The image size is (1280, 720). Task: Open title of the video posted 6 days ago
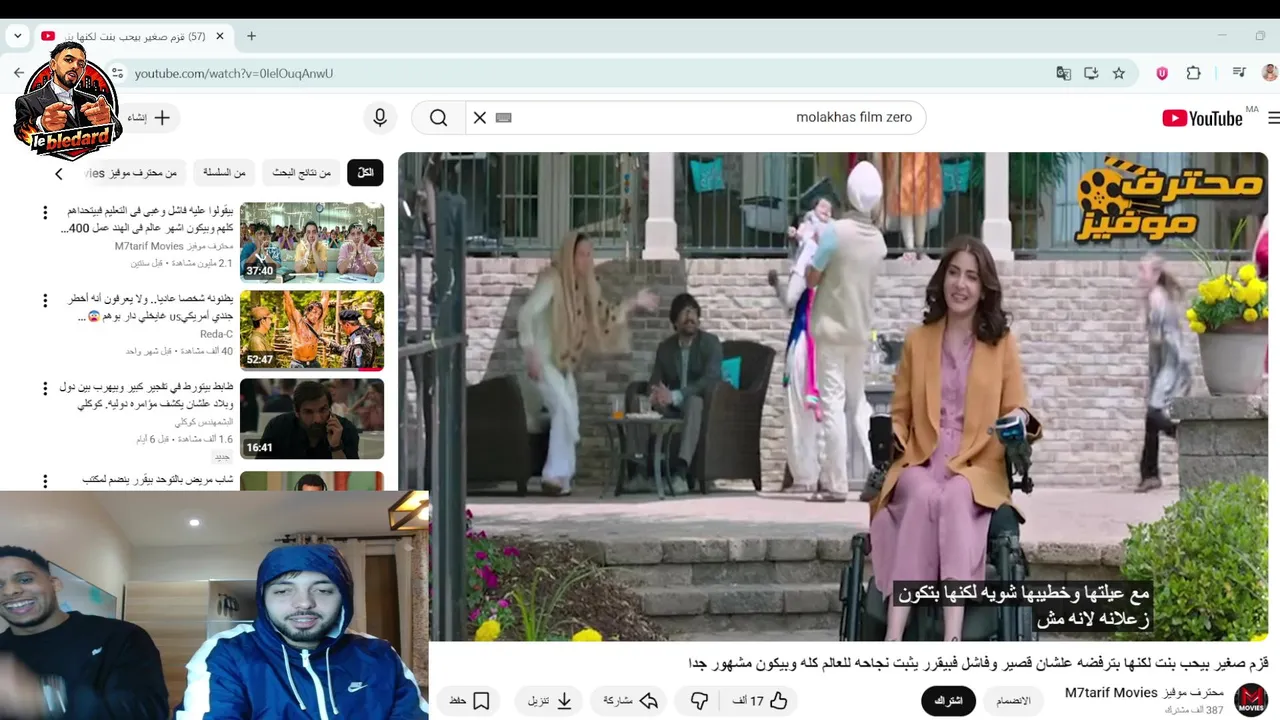click(x=146, y=396)
